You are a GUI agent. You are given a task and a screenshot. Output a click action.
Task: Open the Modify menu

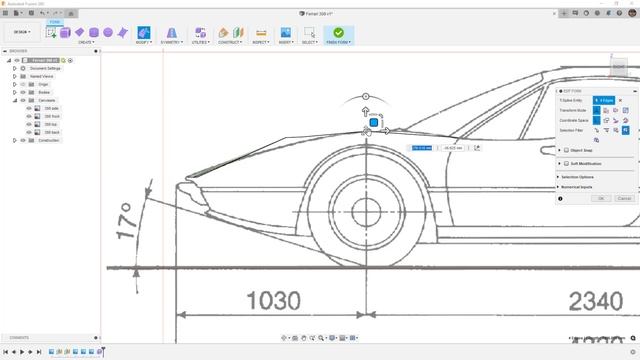(x=144, y=42)
